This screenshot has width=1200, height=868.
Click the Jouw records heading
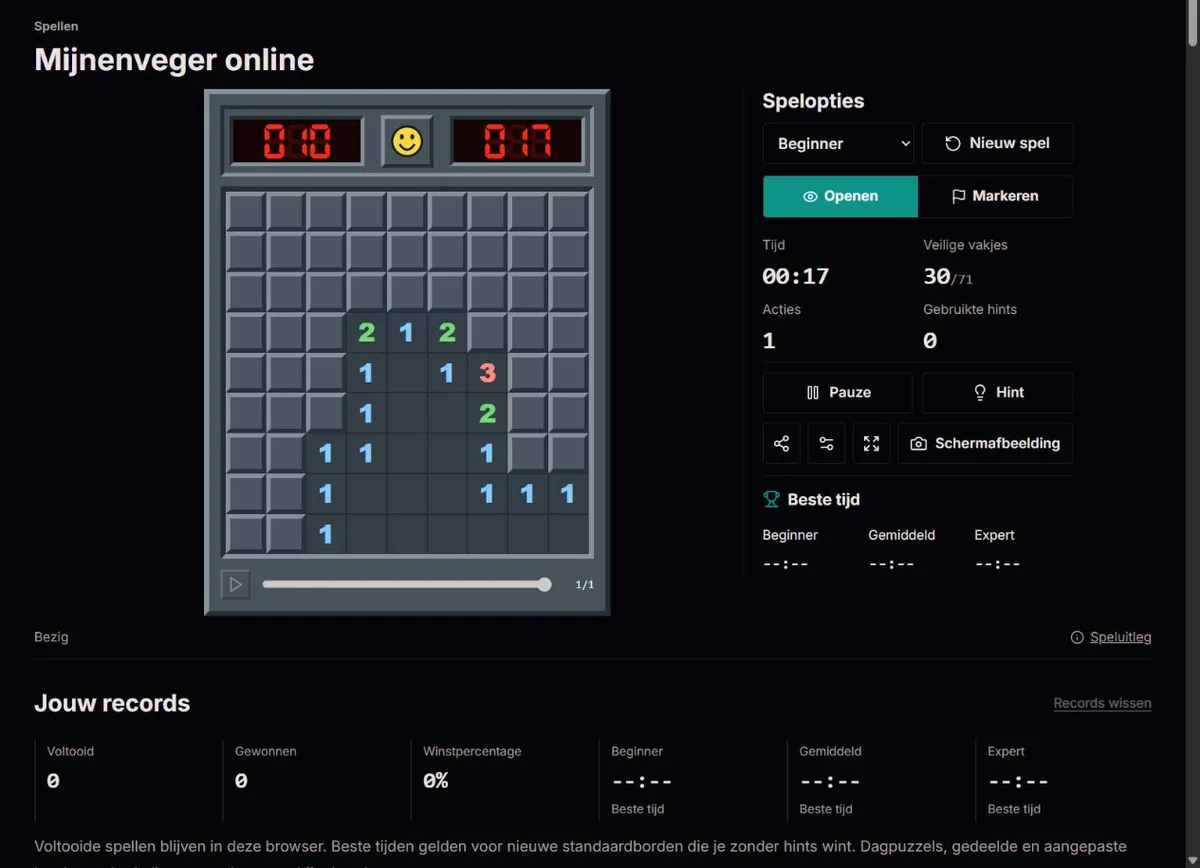pyautogui.click(x=112, y=703)
